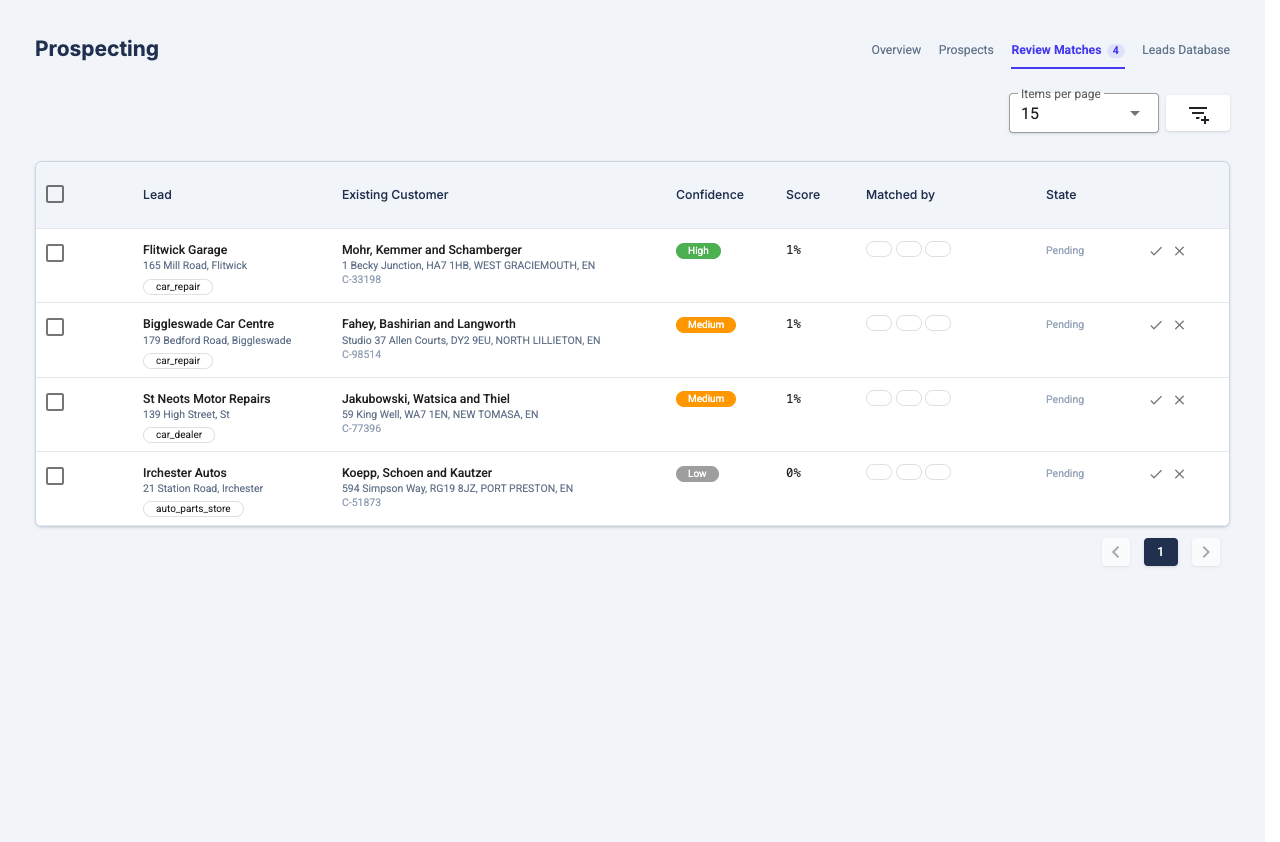Switch to the Overview tab
Viewport: 1280px width, 842px height.
[896, 50]
